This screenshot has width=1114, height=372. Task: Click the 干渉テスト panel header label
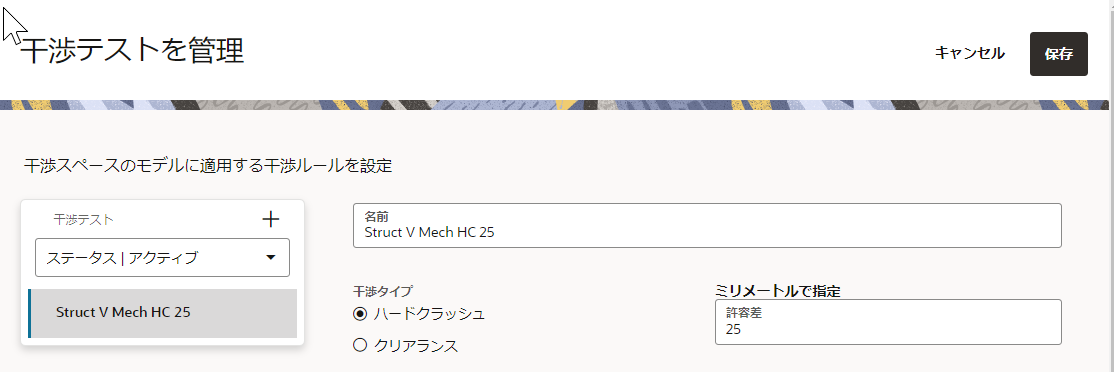[84, 220]
